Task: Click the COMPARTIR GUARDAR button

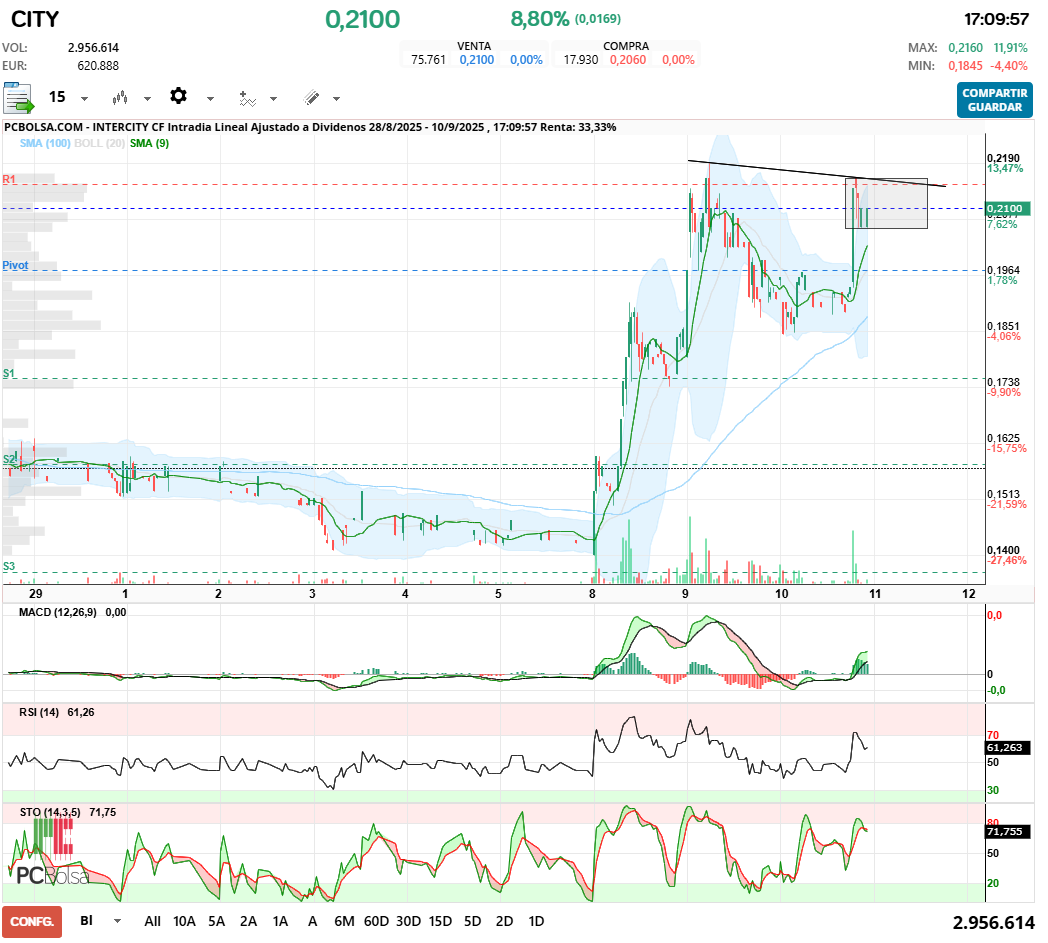Action: [995, 100]
